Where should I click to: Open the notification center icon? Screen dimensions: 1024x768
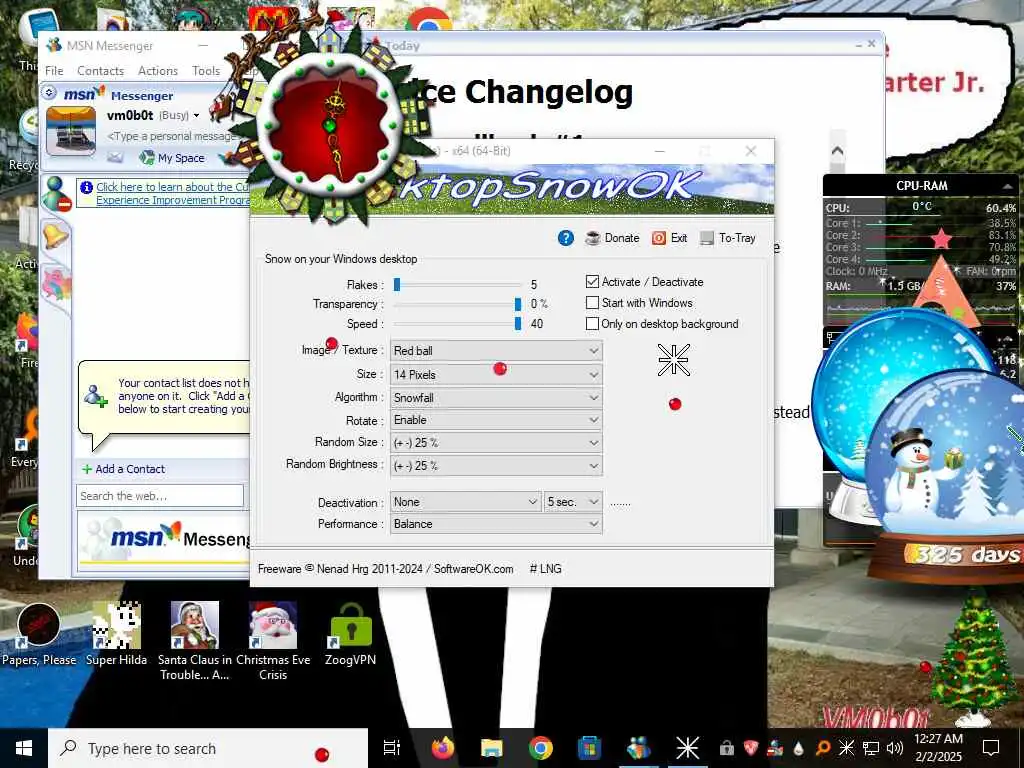[x=991, y=748]
